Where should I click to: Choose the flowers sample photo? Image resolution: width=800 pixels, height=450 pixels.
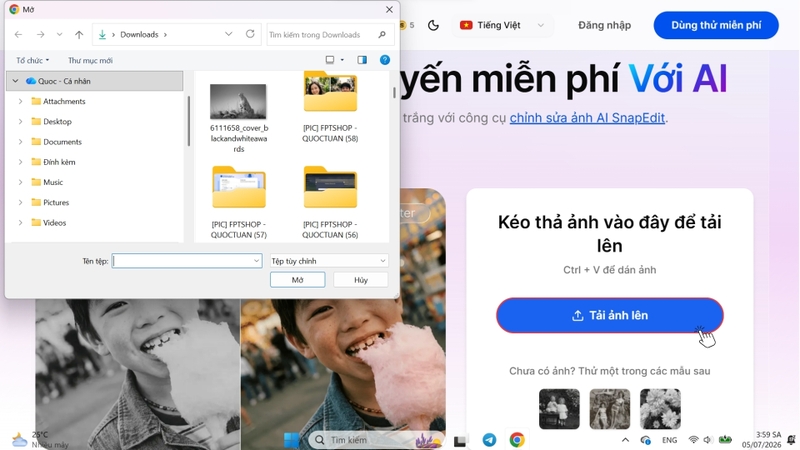[x=660, y=409]
